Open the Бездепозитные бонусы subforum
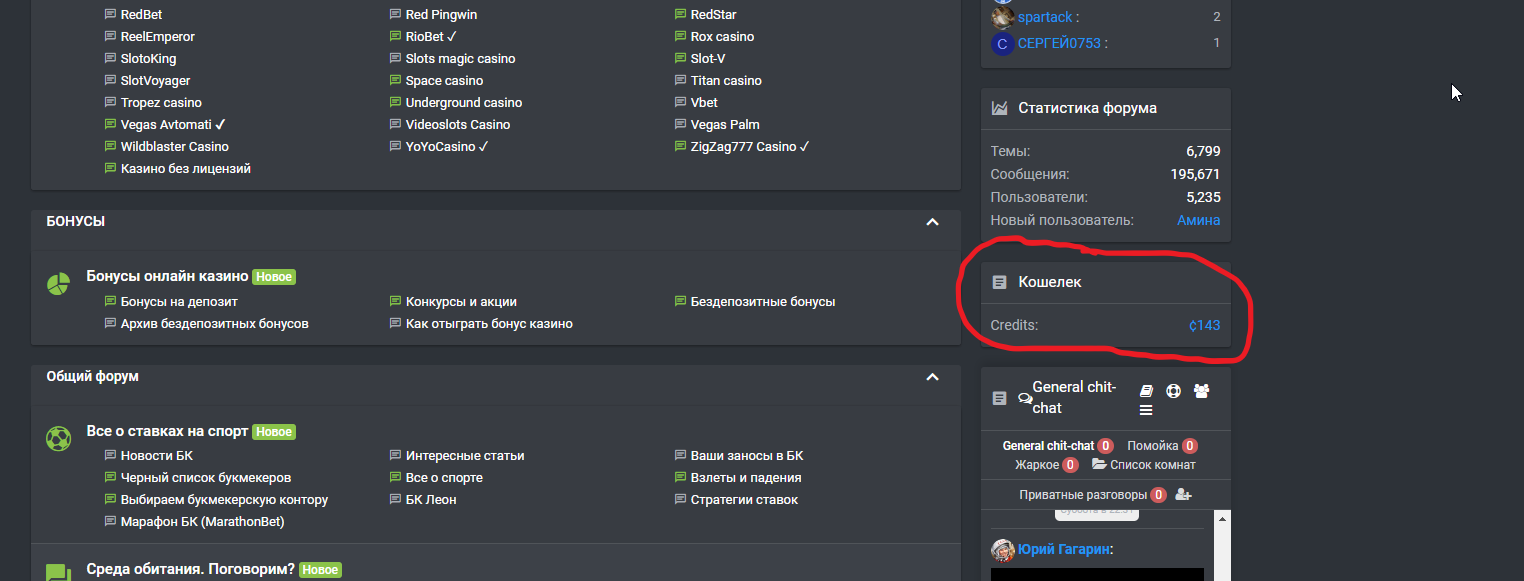The height and width of the screenshot is (581, 1524). click(762, 301)
